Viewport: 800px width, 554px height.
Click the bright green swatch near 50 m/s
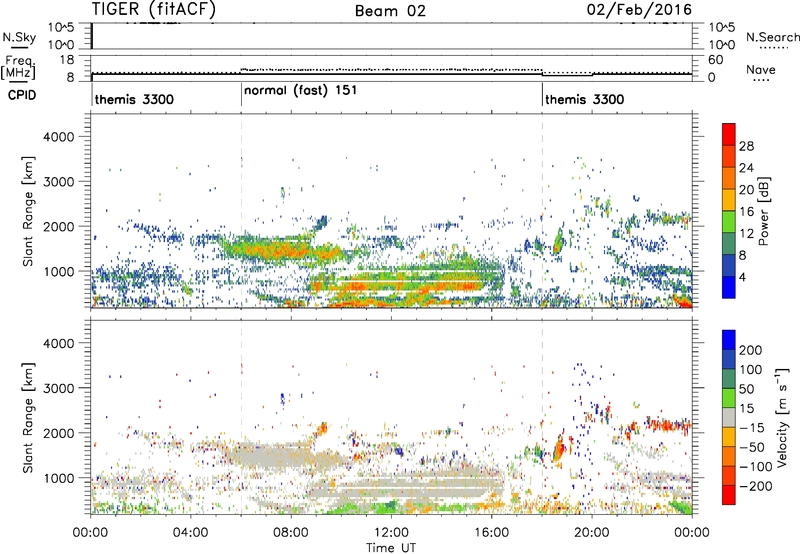pyautogui.click(x=729, y=398)
